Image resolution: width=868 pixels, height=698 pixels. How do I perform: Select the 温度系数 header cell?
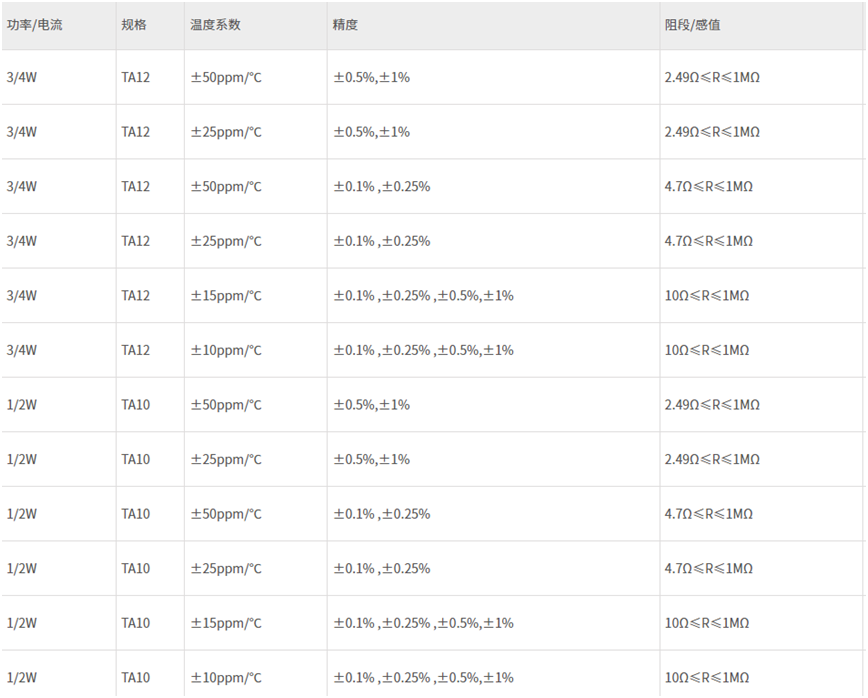[x=216, y=25]
